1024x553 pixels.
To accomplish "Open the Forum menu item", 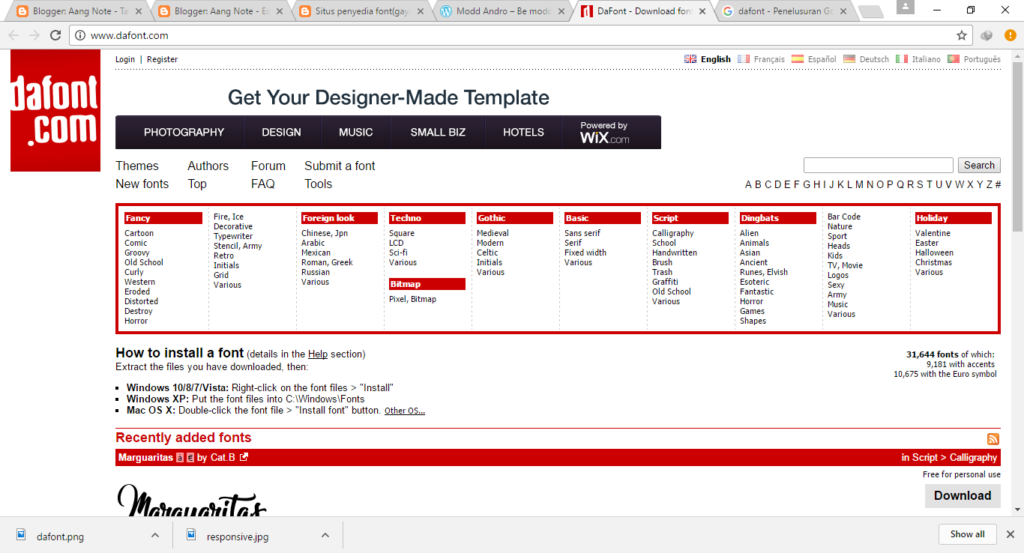I will 268,166.
